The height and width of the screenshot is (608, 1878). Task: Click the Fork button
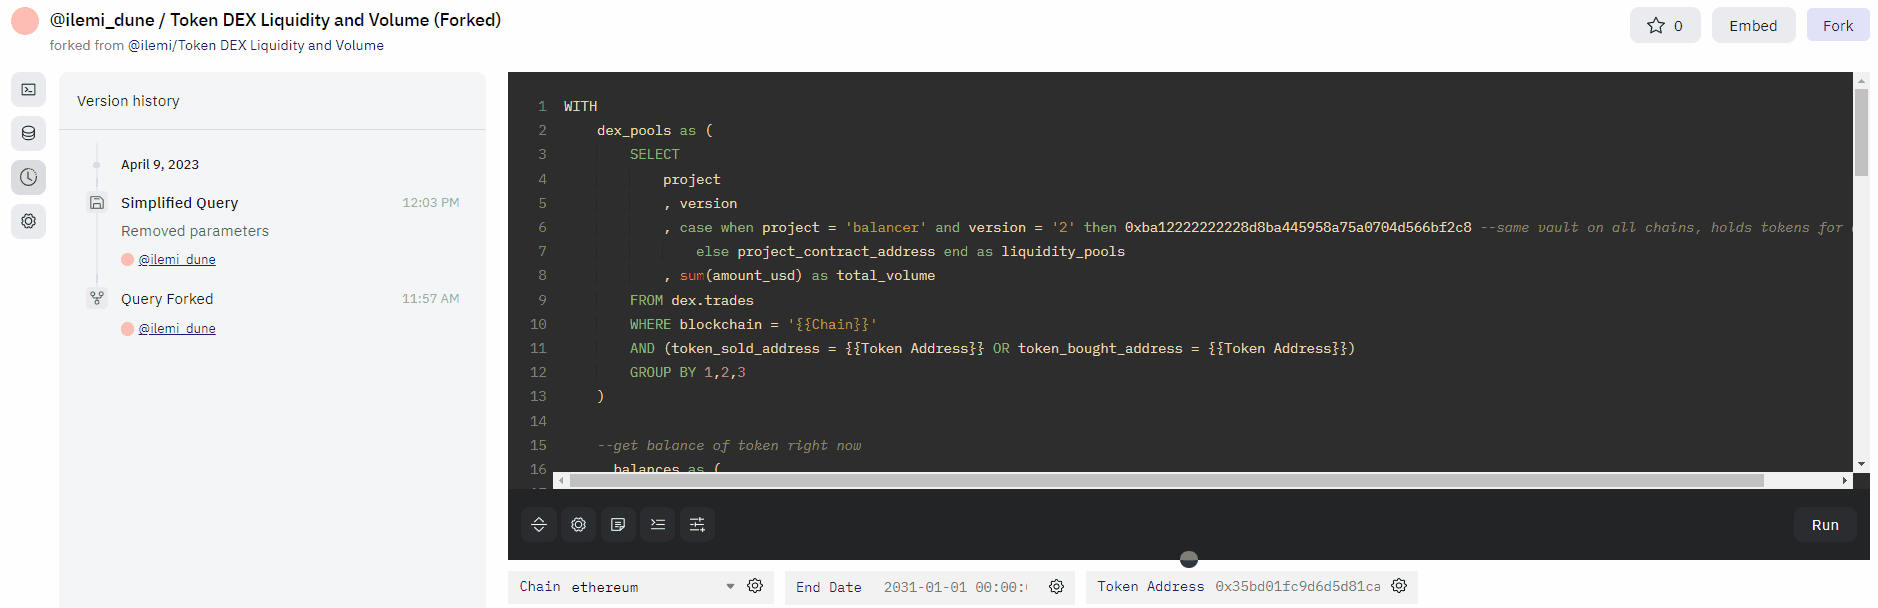(x=1838, y=25)
